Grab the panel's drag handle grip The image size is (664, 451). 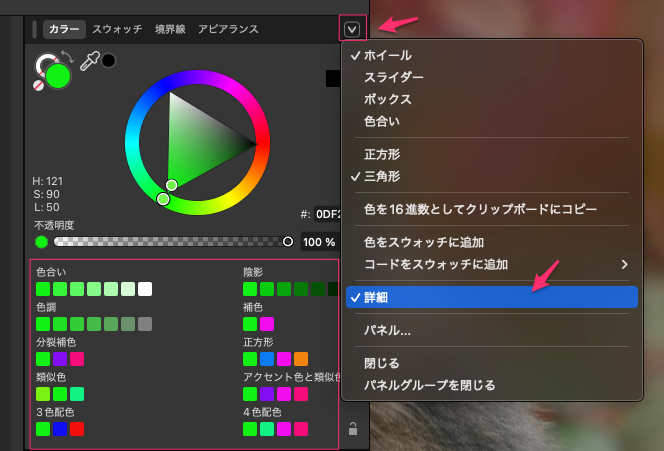point(34,29)
